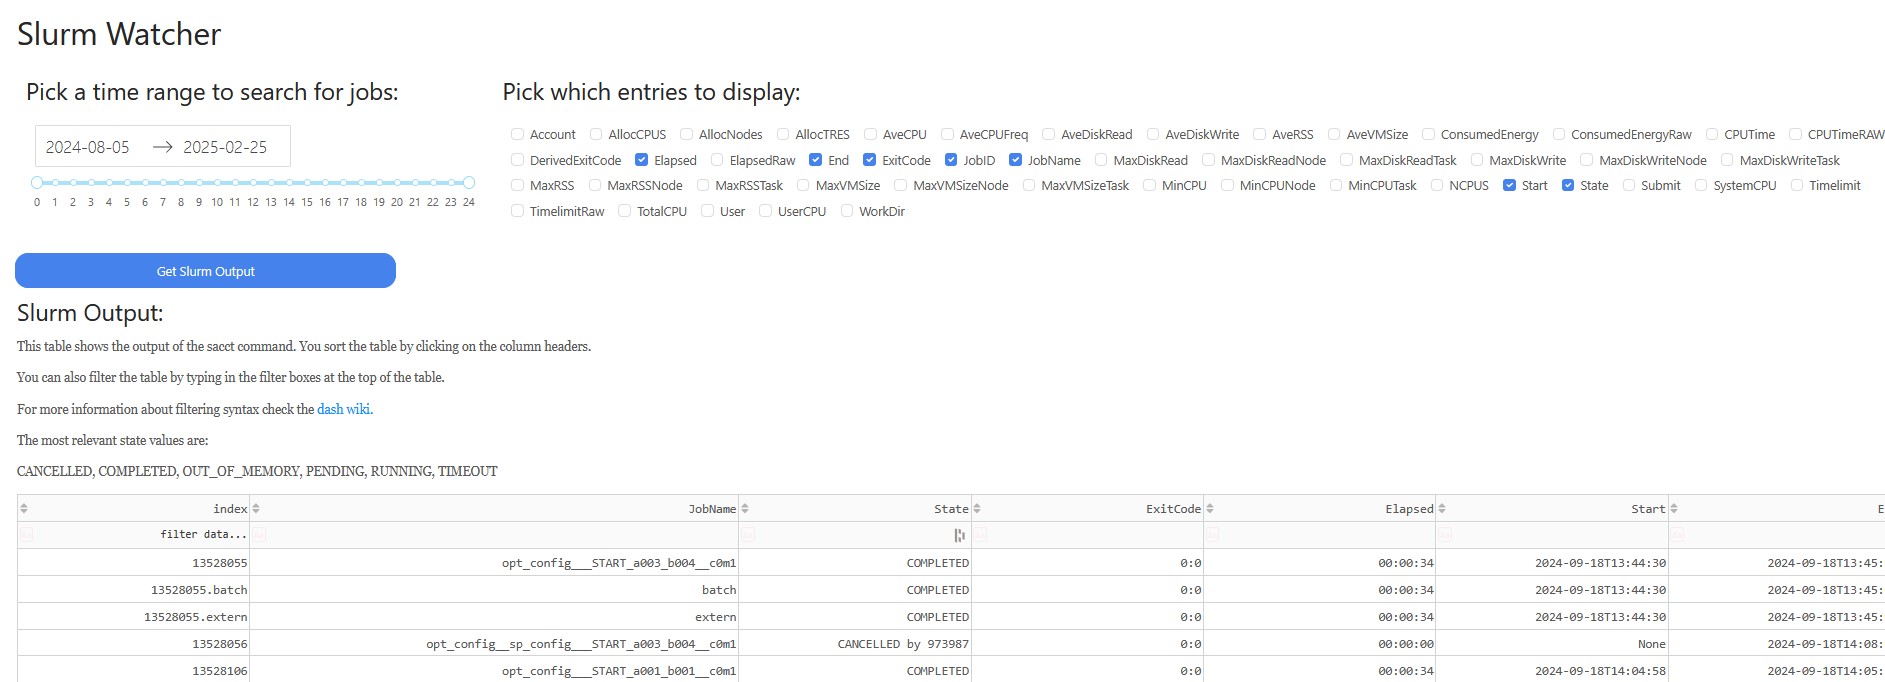Toggle case sensitivity for JobName filter
The width and height of the screenshot is (1885, 682).
click(259, 535)
